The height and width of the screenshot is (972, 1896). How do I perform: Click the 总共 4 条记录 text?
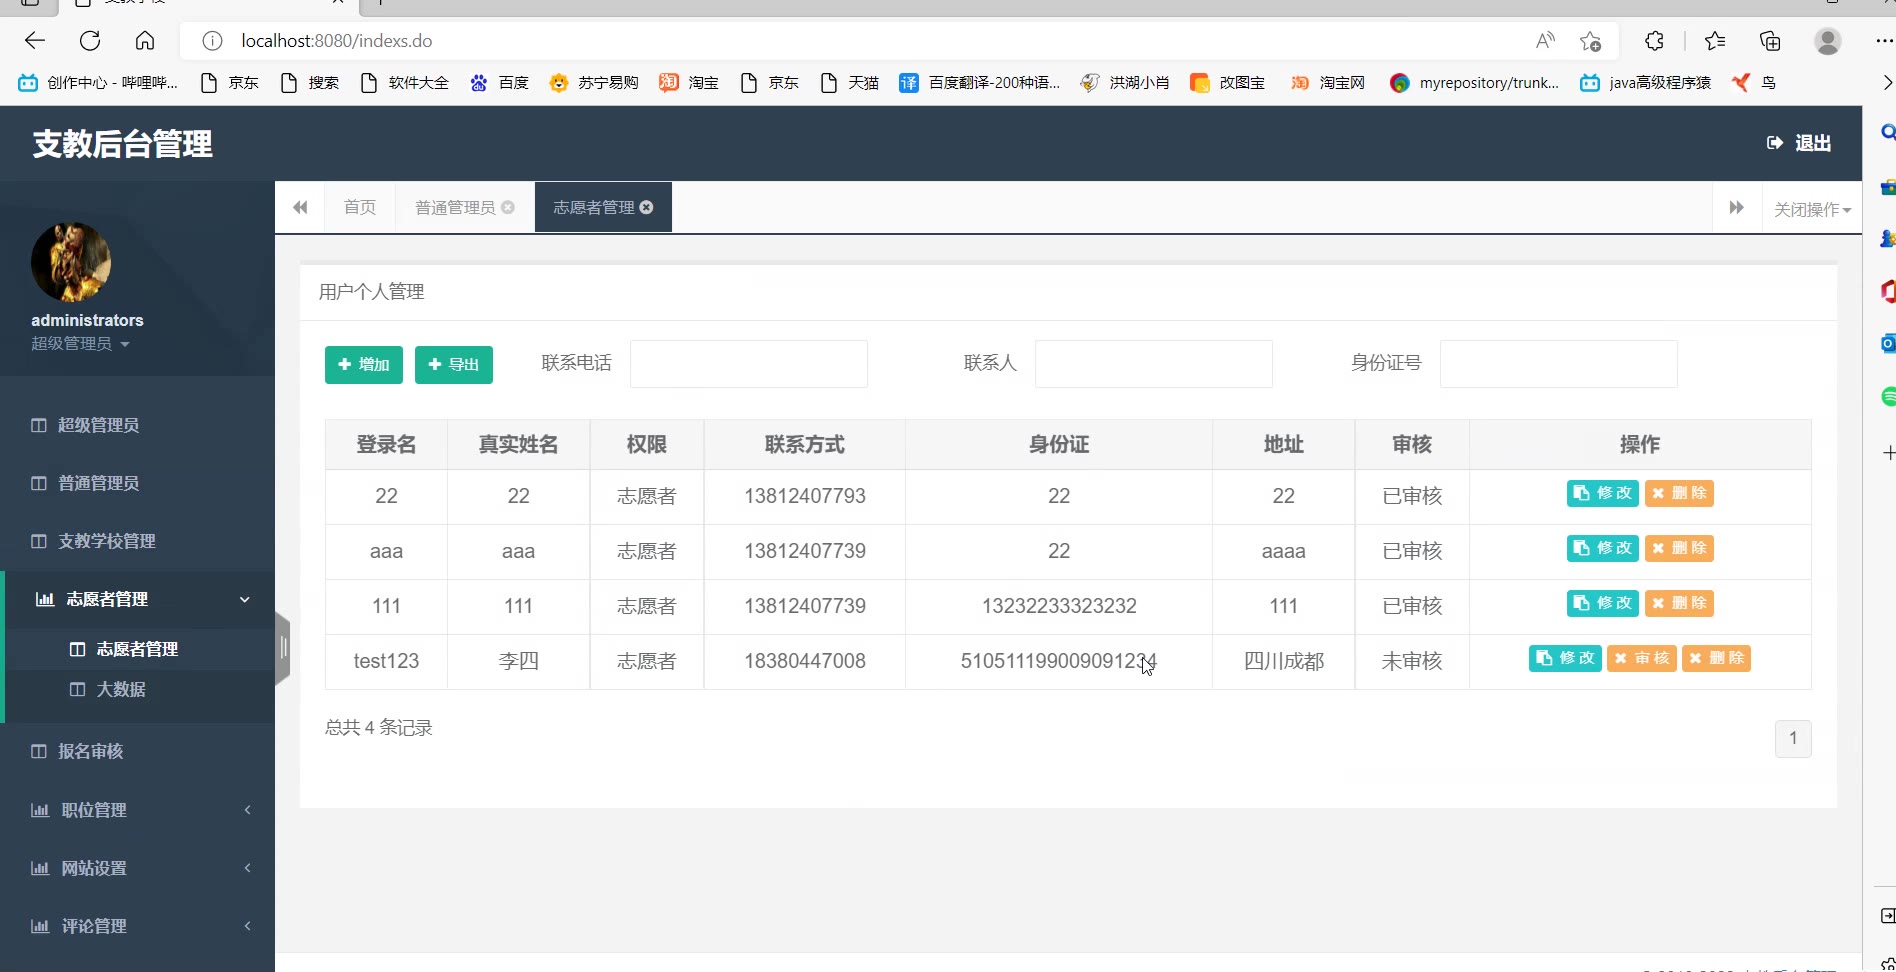click(379, 728)
